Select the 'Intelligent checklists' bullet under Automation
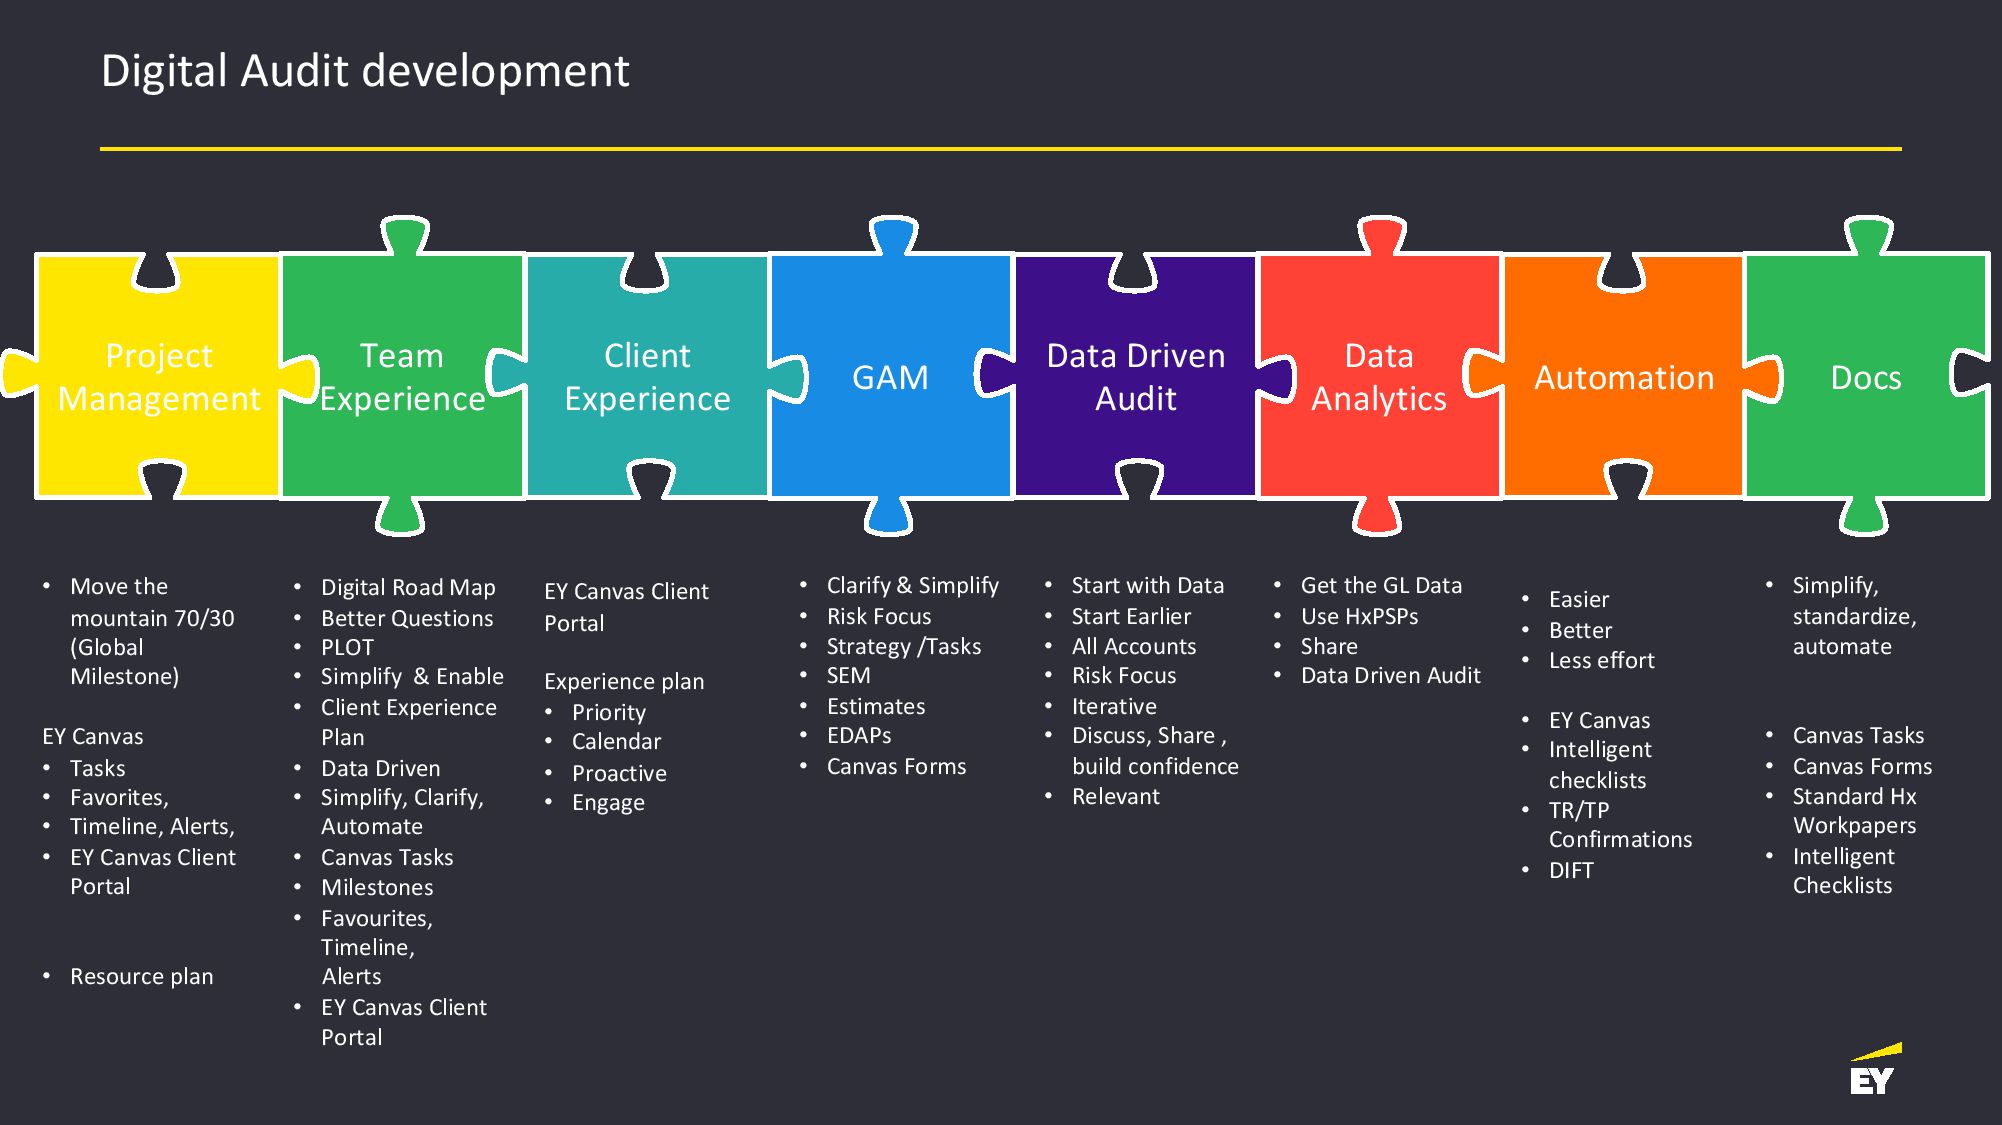Viewport: 2002px width, 1125px height. pyautogui.click(x=1600, y=764)
